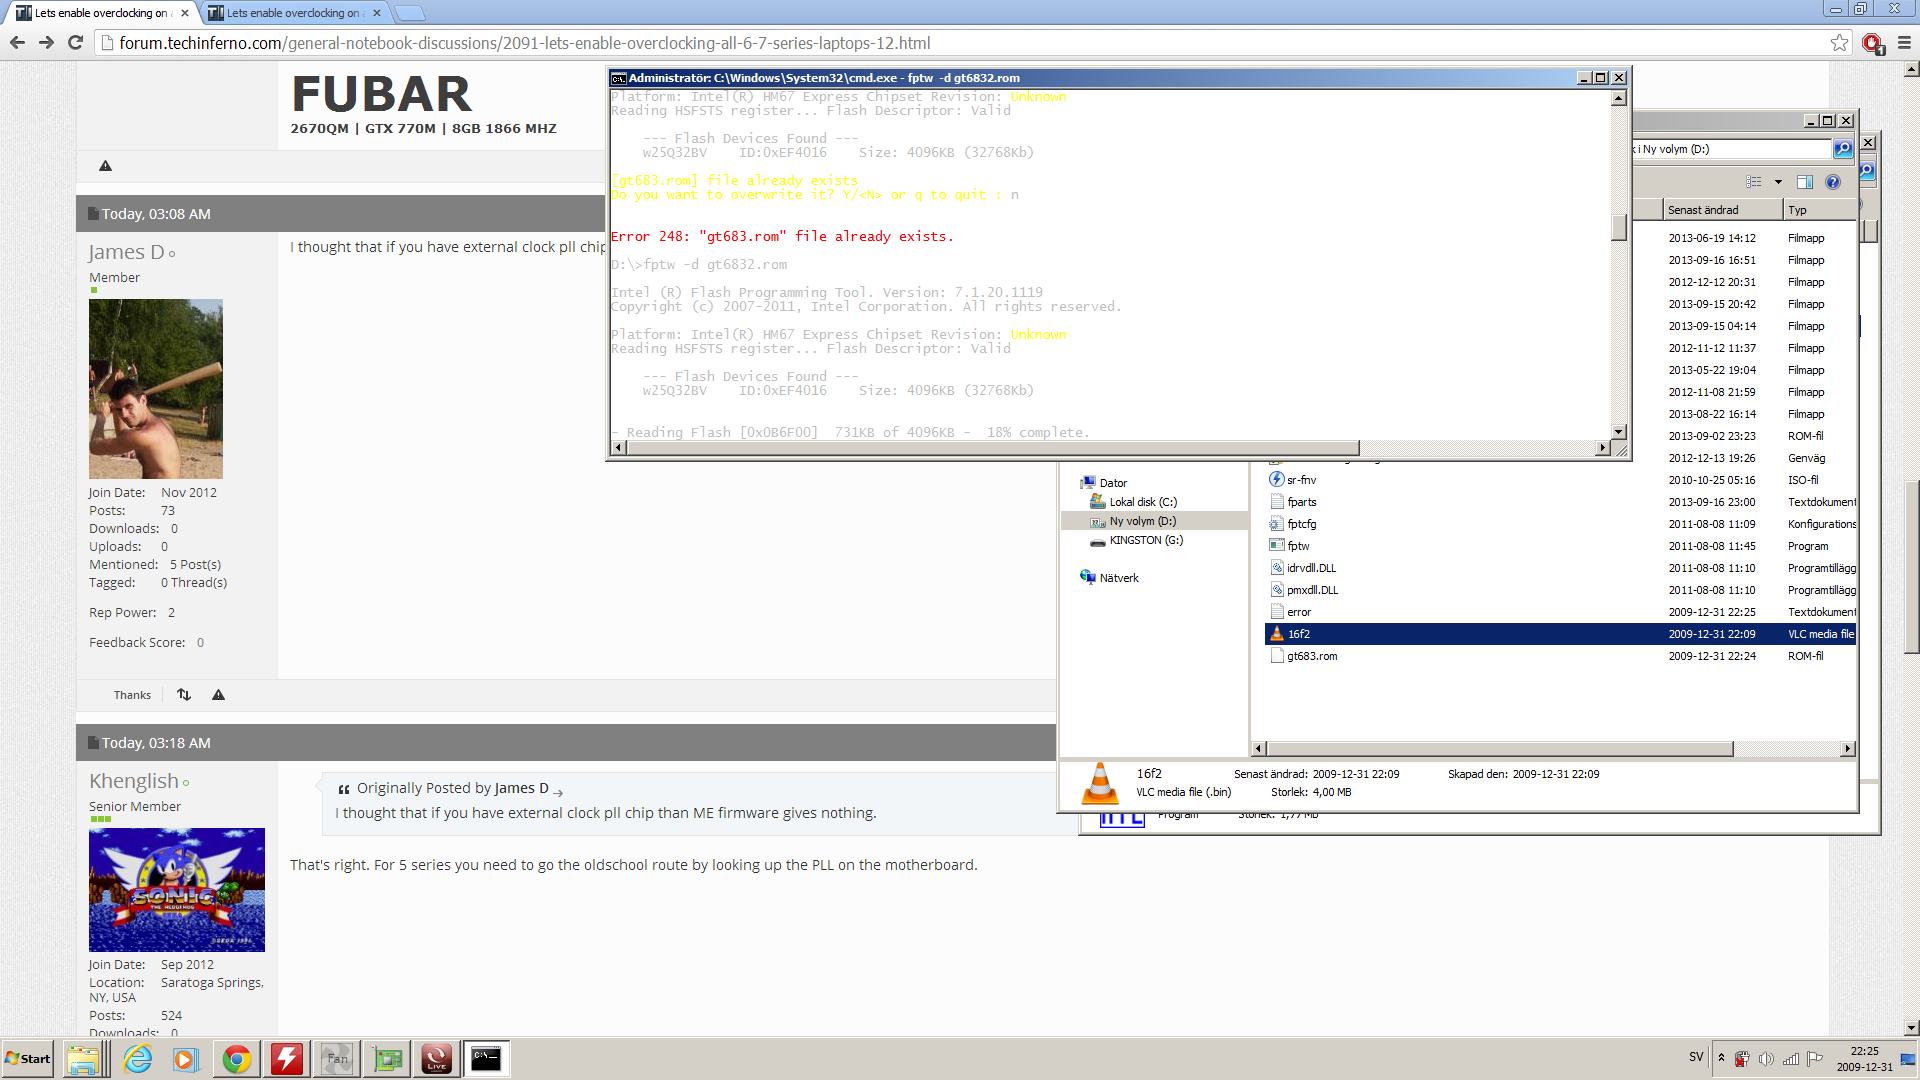Sort files by Typ column

[x=1820, y=210]
